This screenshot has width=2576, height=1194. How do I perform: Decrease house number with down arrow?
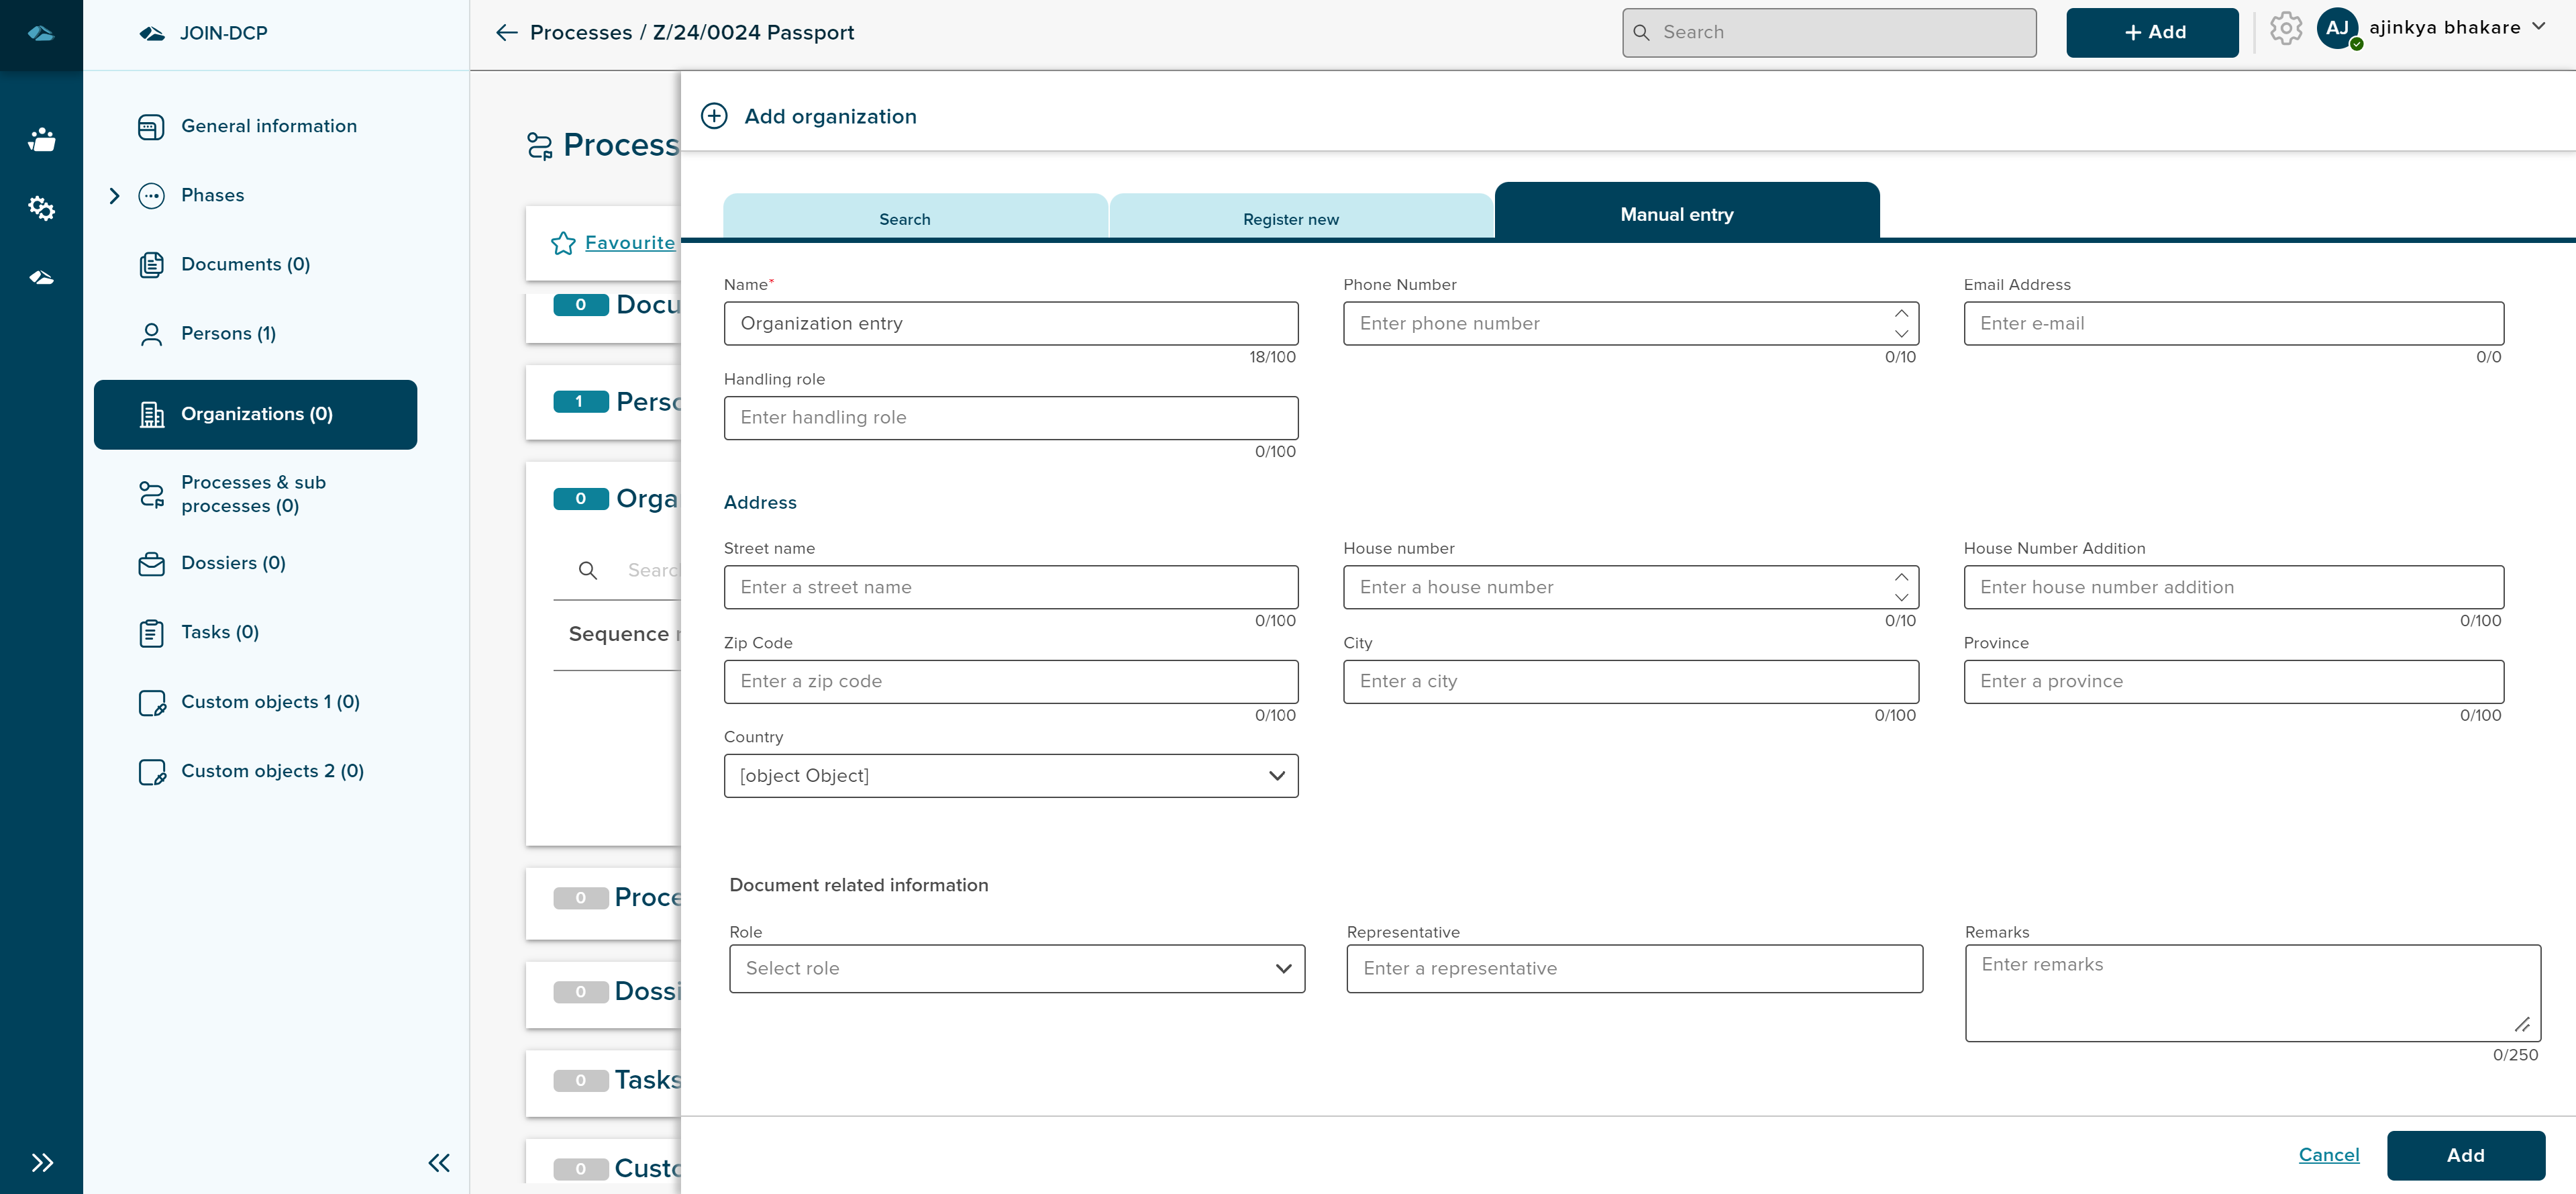pyautogui.click(x=1901, y=598)
